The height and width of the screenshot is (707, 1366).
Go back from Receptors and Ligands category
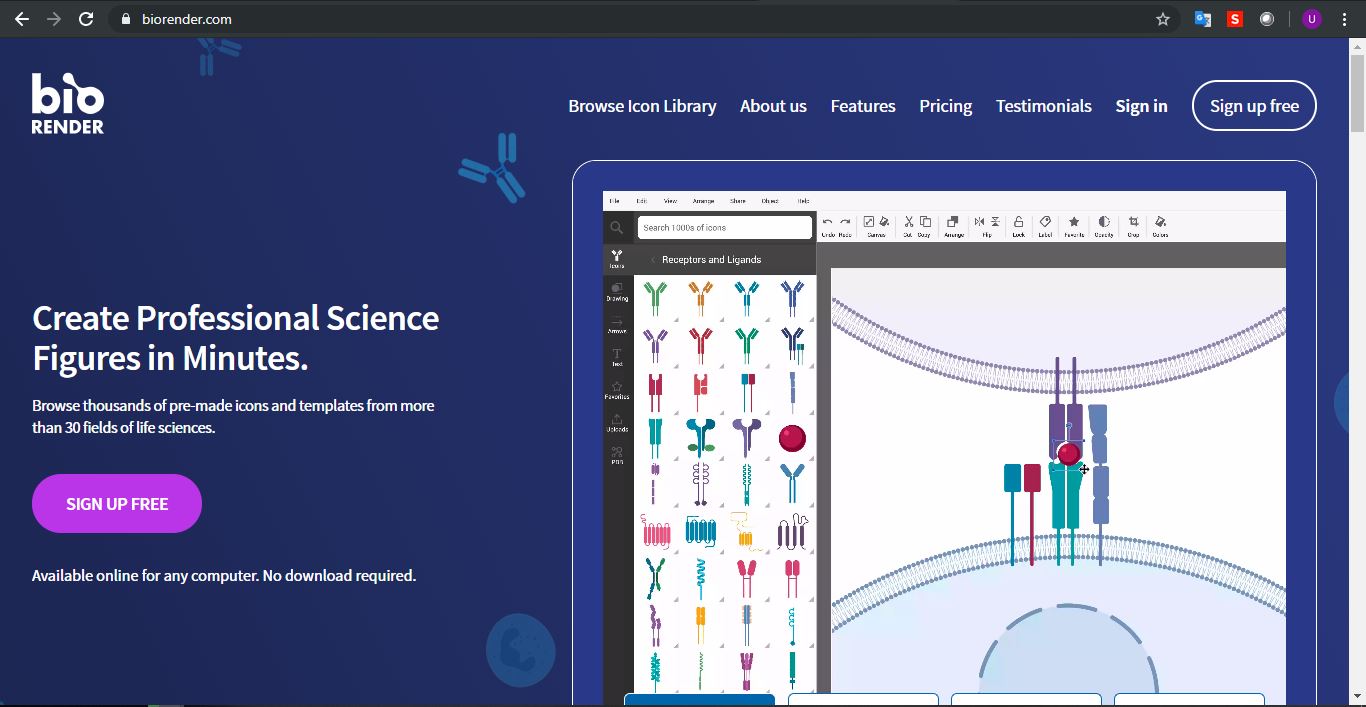(653, 260)
